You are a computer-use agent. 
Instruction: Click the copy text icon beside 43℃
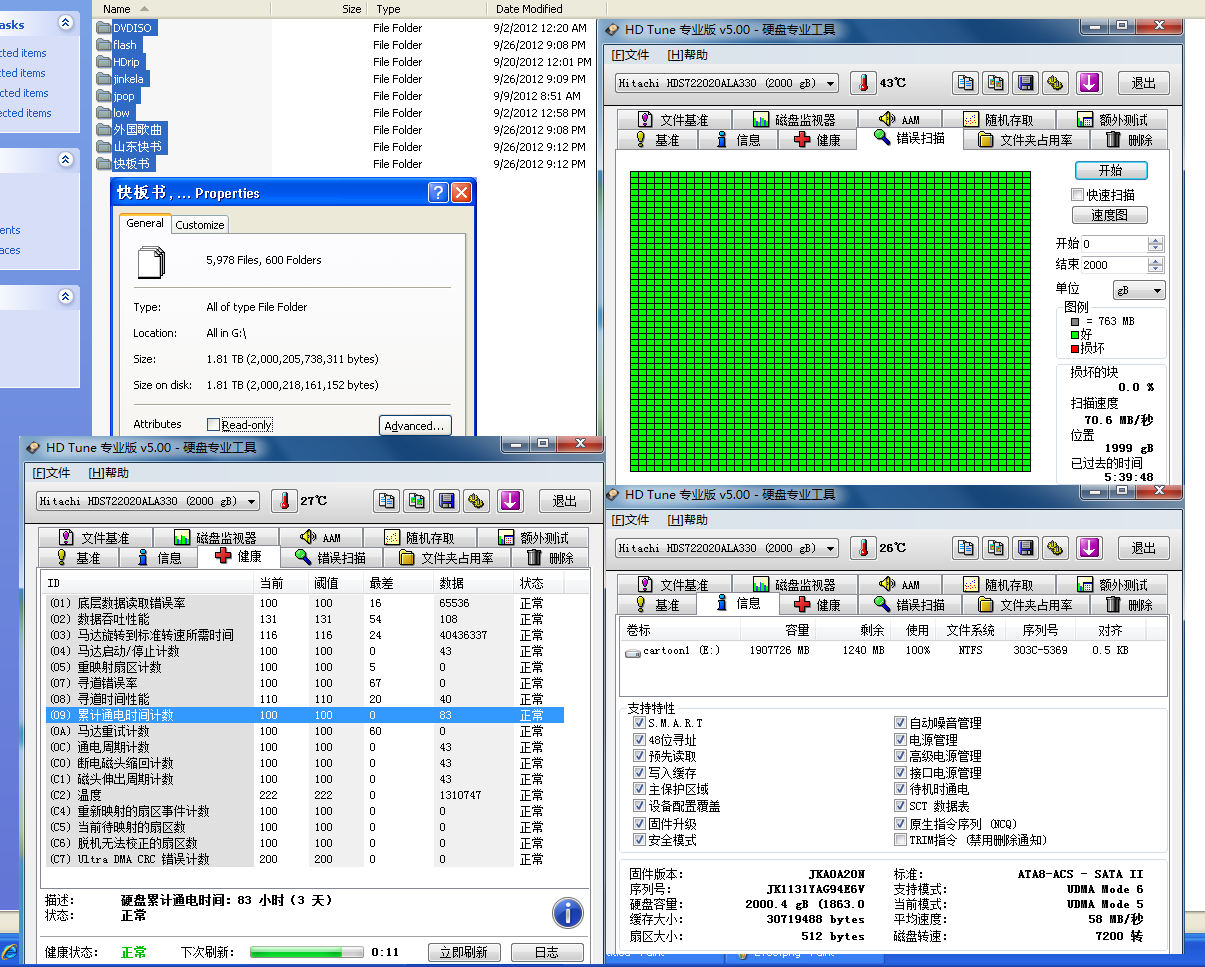coord(965,83)
